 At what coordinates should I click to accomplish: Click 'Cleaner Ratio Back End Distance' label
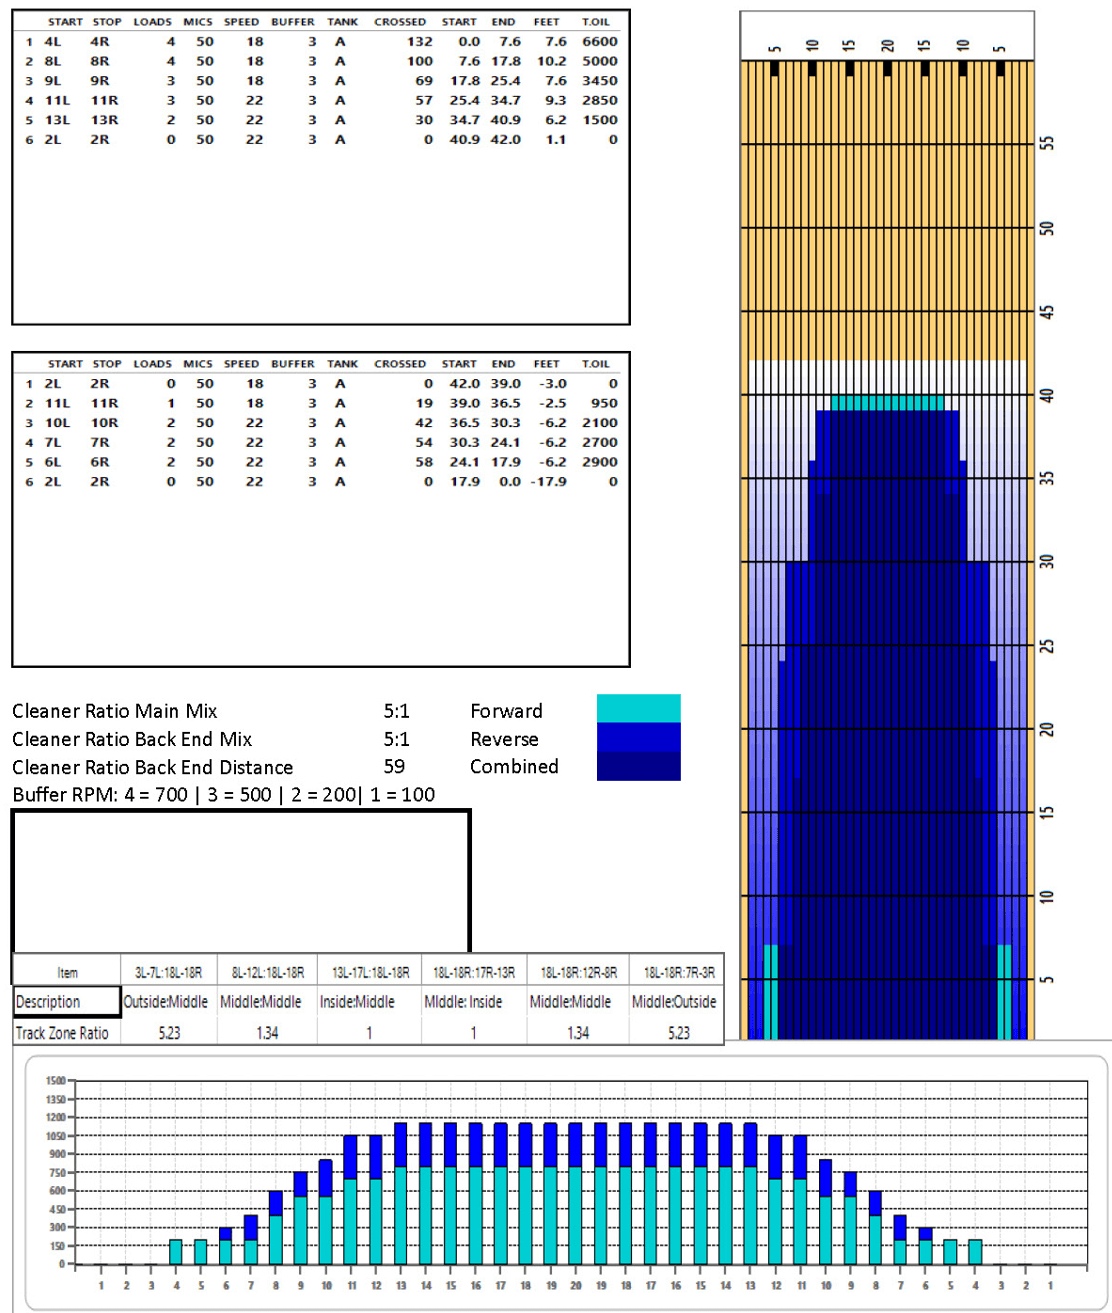click(153, 767)
